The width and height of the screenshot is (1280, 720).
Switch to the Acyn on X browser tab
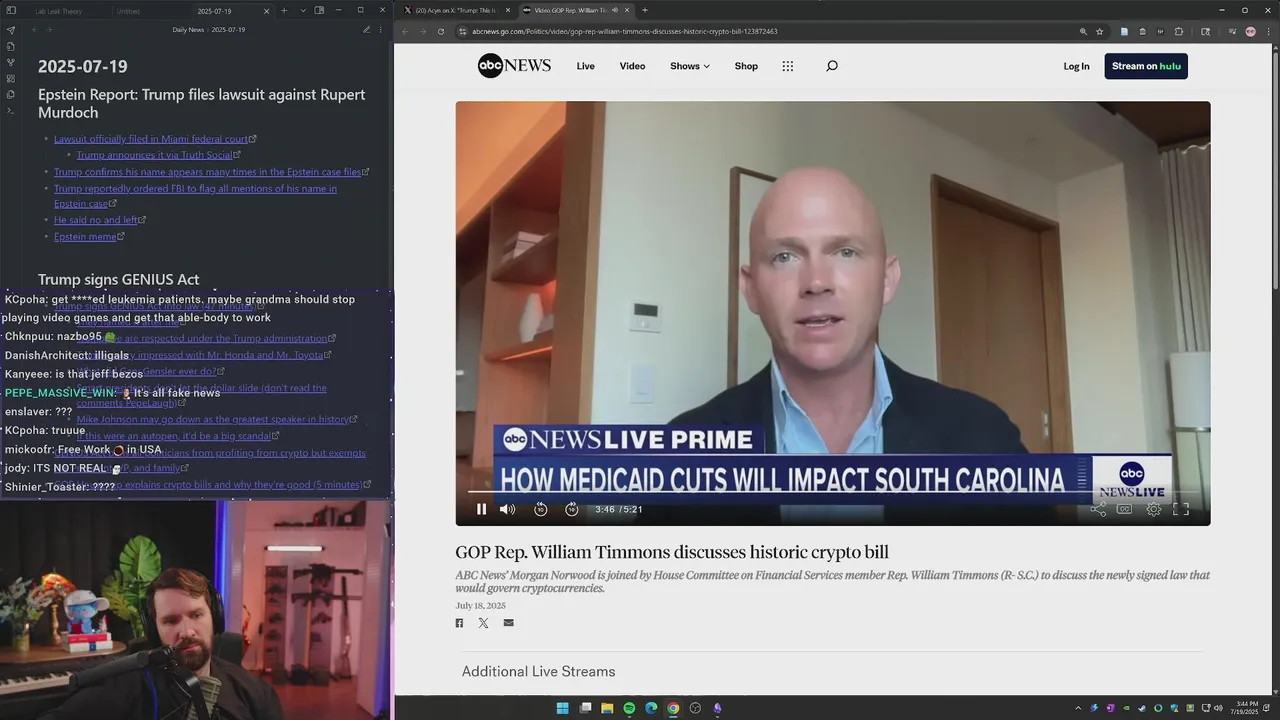point(456,10)
